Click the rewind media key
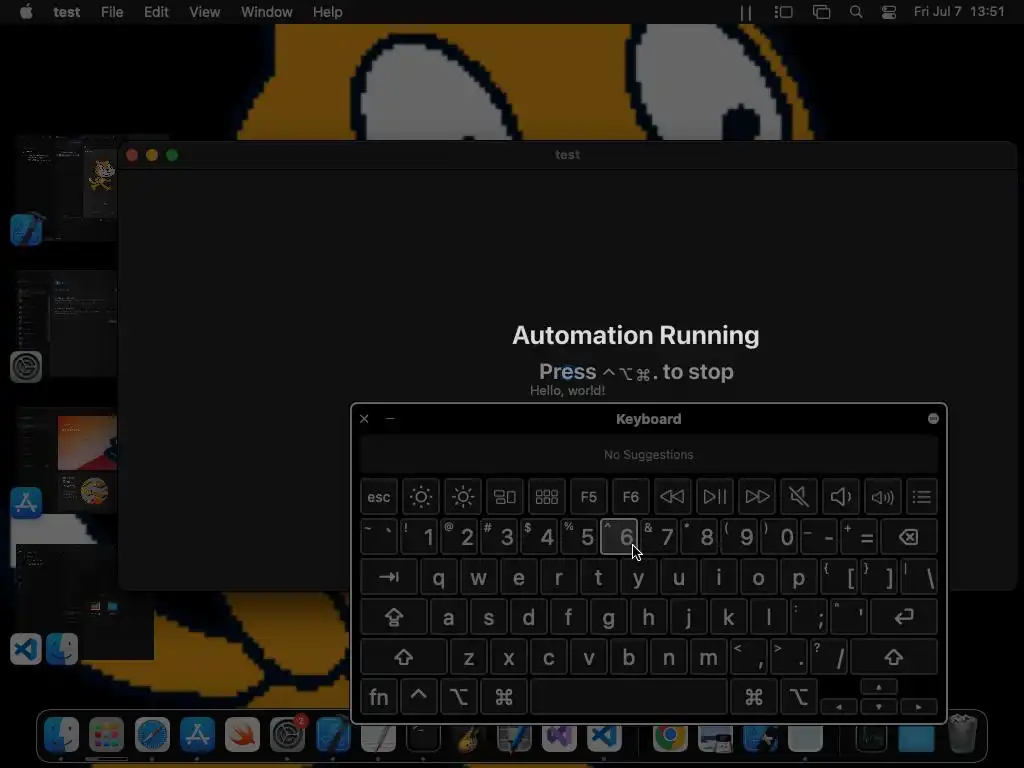The height and width of the screenshot is (768, 1024). (x=673, y=497)
